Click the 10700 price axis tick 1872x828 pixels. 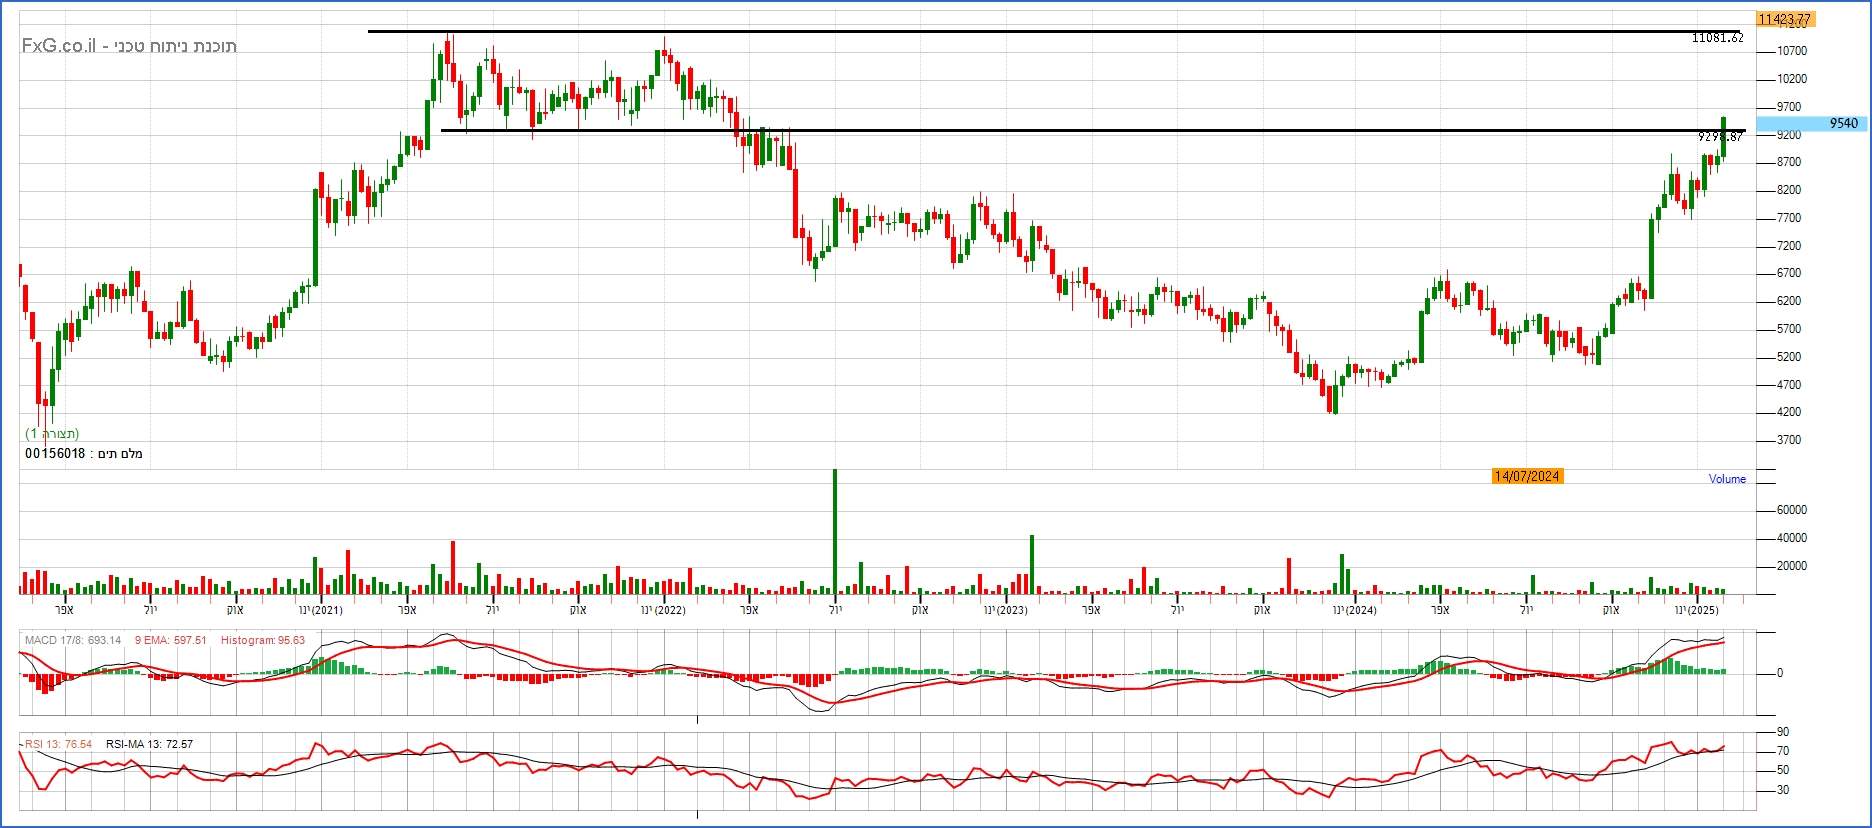point(1791,51)
